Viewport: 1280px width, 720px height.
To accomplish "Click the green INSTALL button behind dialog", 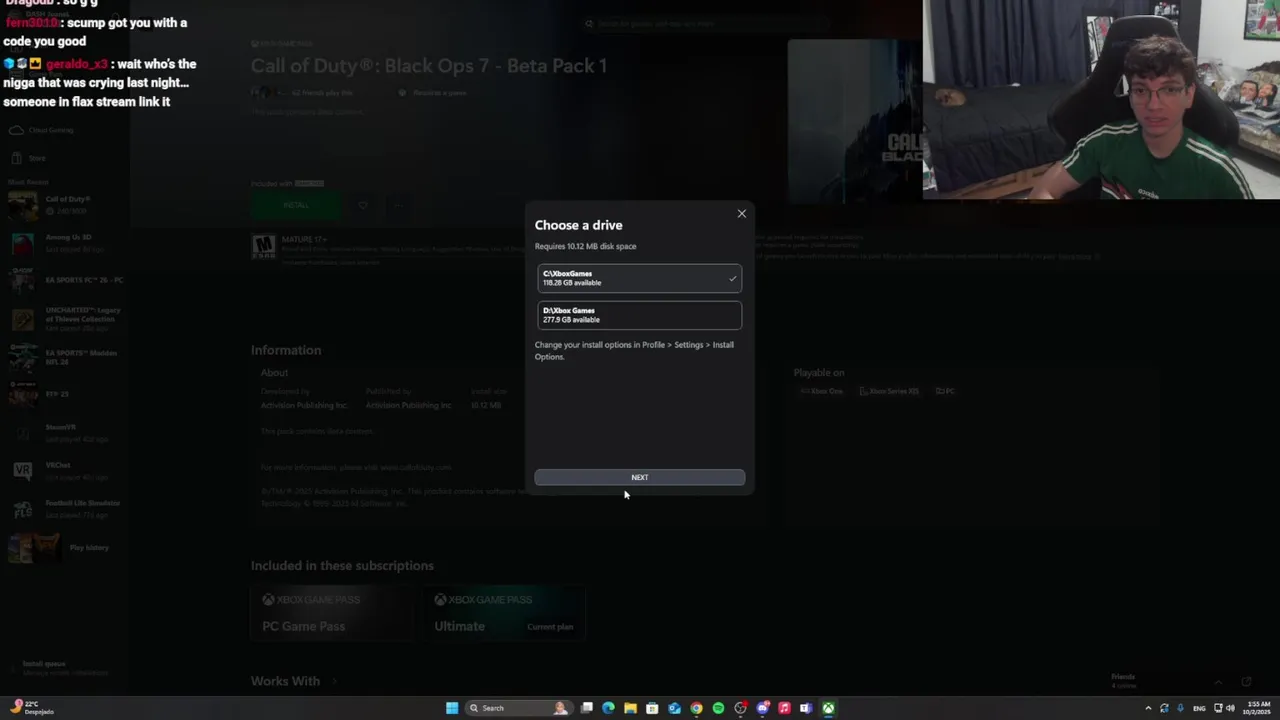I will 296,205.
